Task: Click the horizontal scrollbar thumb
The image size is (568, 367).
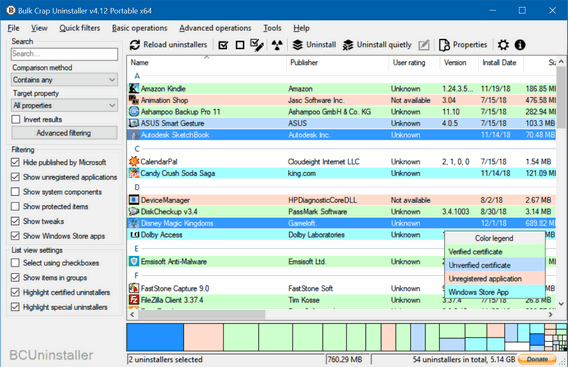Action: [x=202, y=314]
